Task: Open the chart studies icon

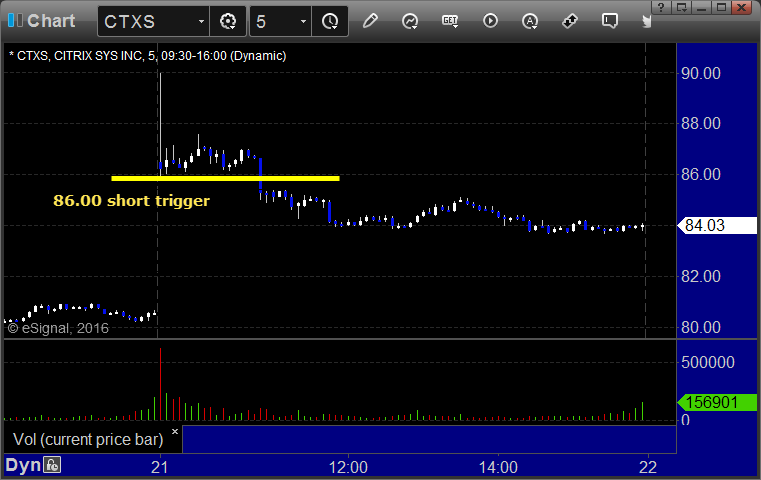Action: coord(410,21)
